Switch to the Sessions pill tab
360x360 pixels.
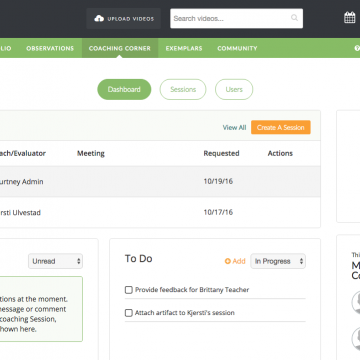pyautogui.click(x=183, y=89)
